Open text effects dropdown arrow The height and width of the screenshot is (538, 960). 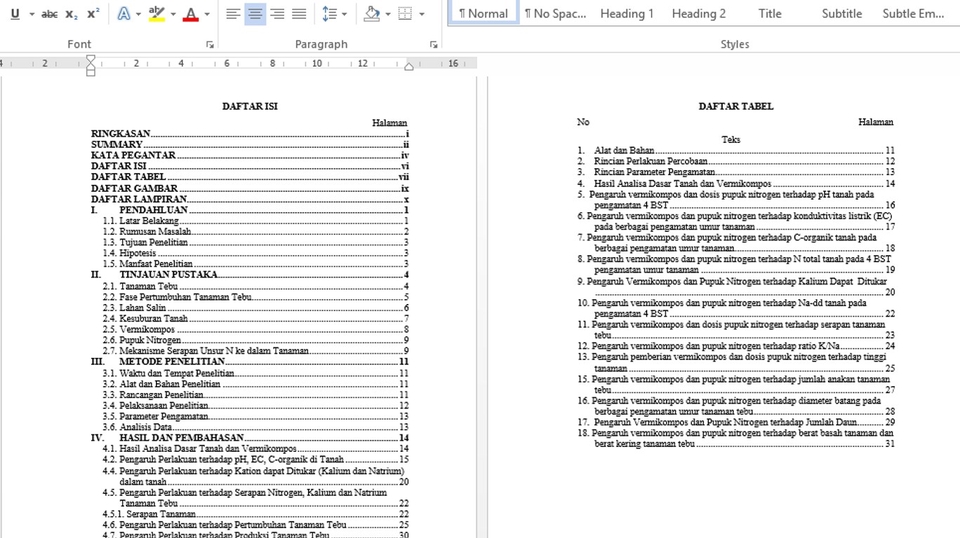tap(138, 13)
